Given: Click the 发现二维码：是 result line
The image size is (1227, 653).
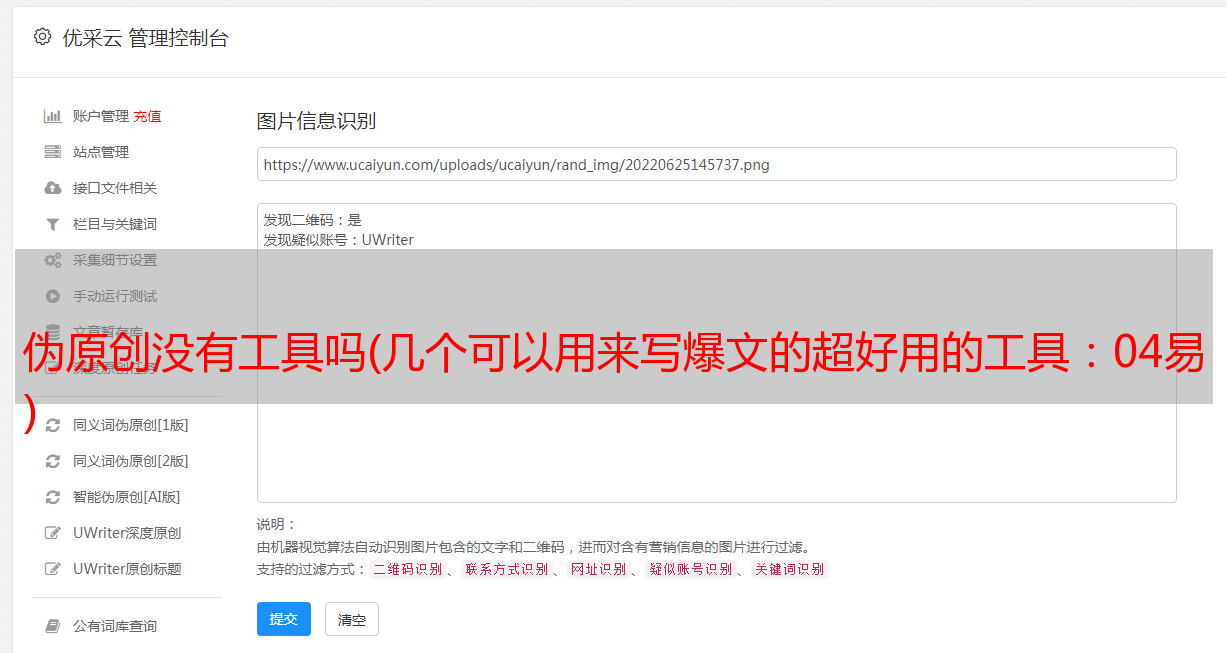Looking at the screenshot, I should click(313, 220).
